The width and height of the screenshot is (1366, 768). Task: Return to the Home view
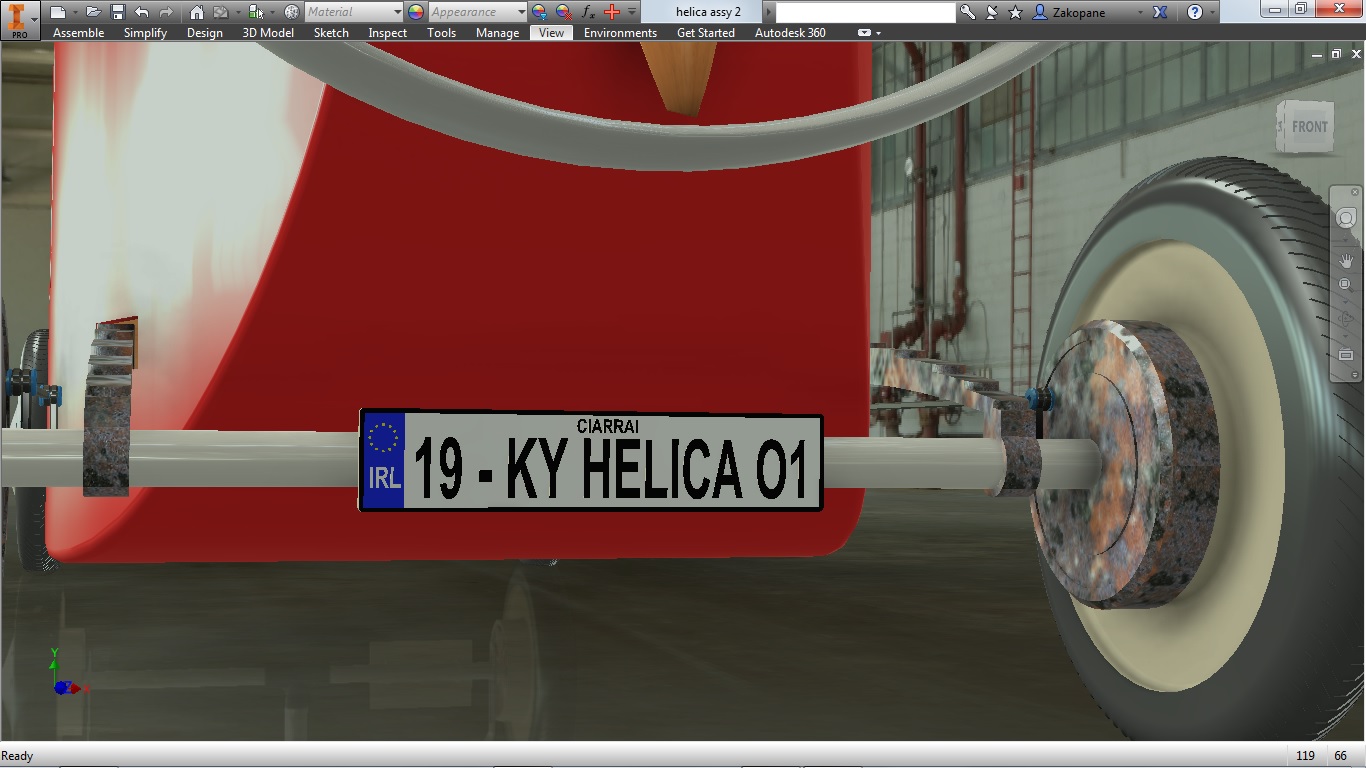pos(197,12)
